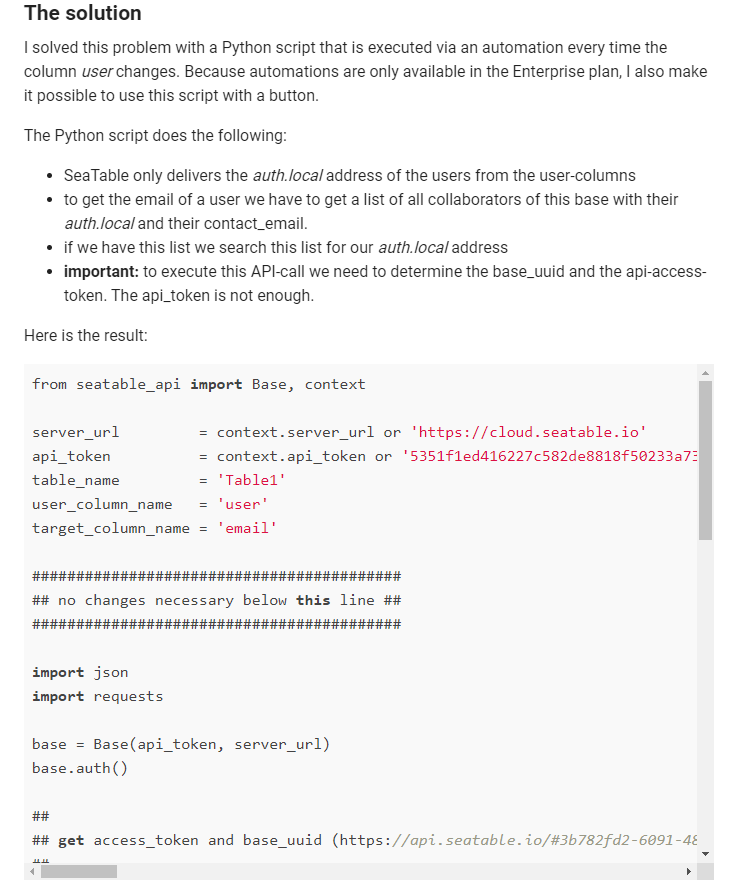The width and height of the screenshot is (732, 892).
Task: Click the 'user' value of user_column_name
Action: [x=242, y=504]
